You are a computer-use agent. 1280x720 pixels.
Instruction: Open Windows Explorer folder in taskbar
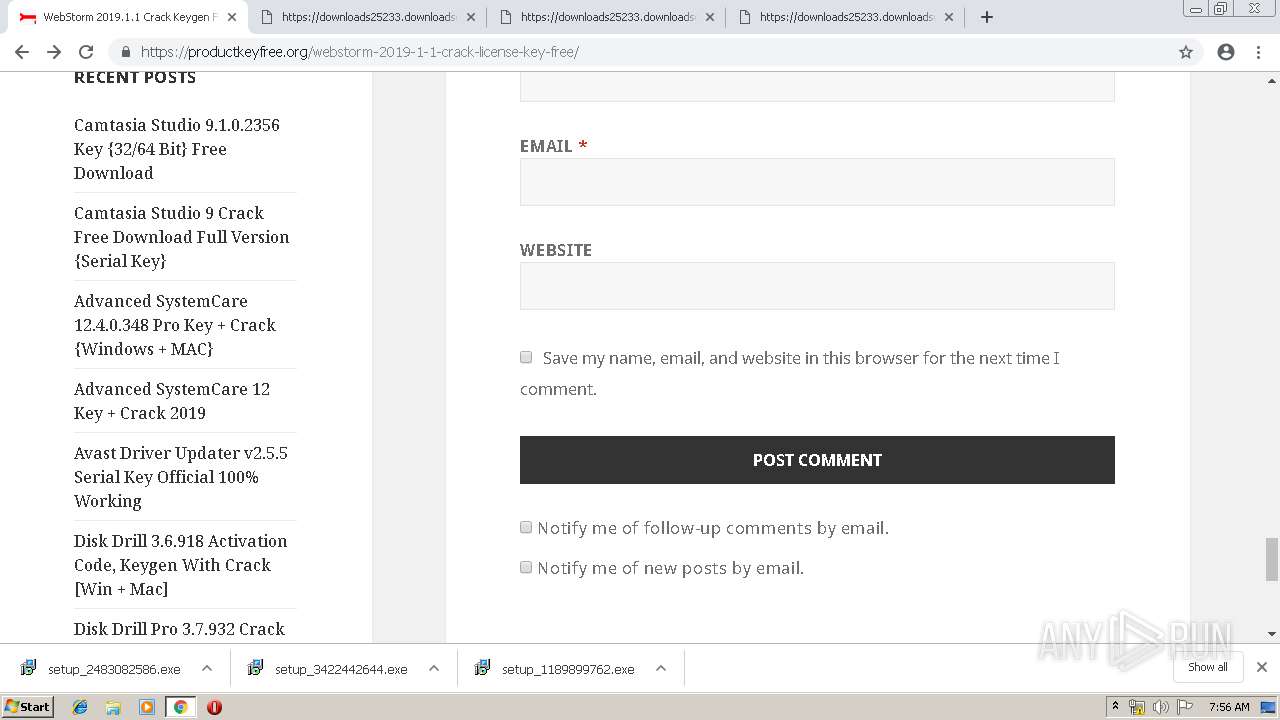pos(113,707)
